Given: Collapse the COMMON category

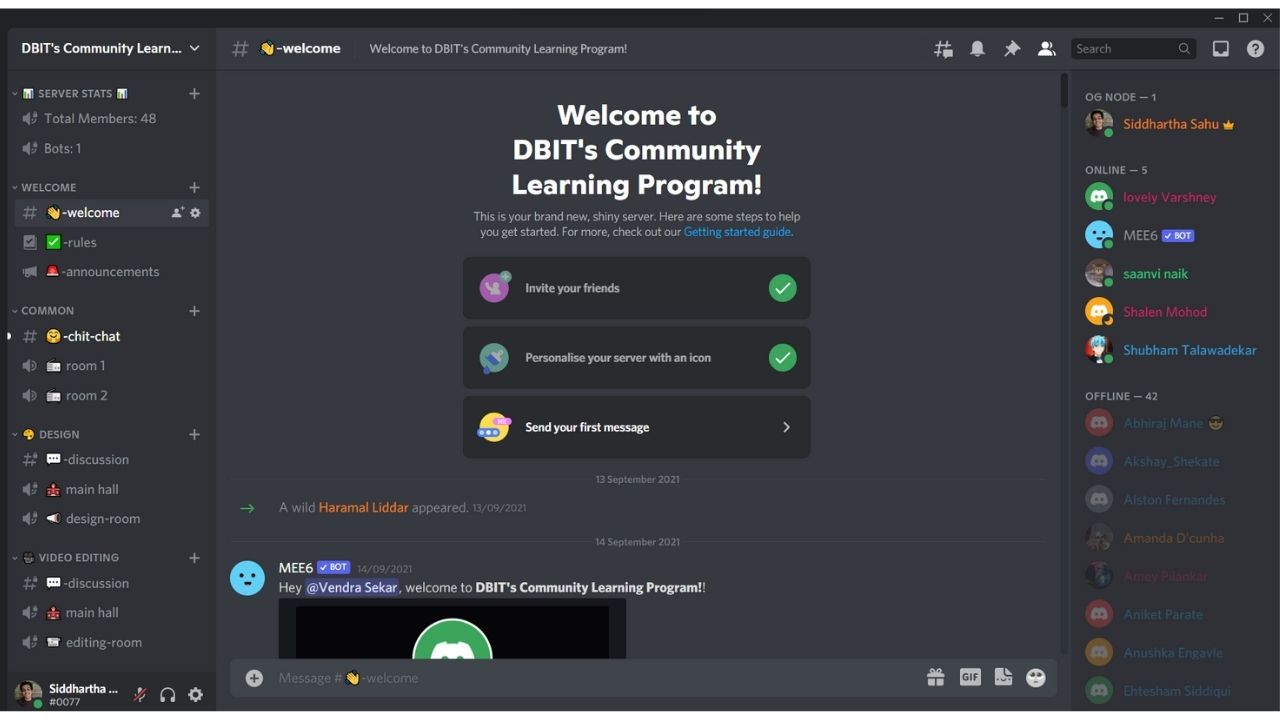Looking at the screenshot, I should (43, 310).
